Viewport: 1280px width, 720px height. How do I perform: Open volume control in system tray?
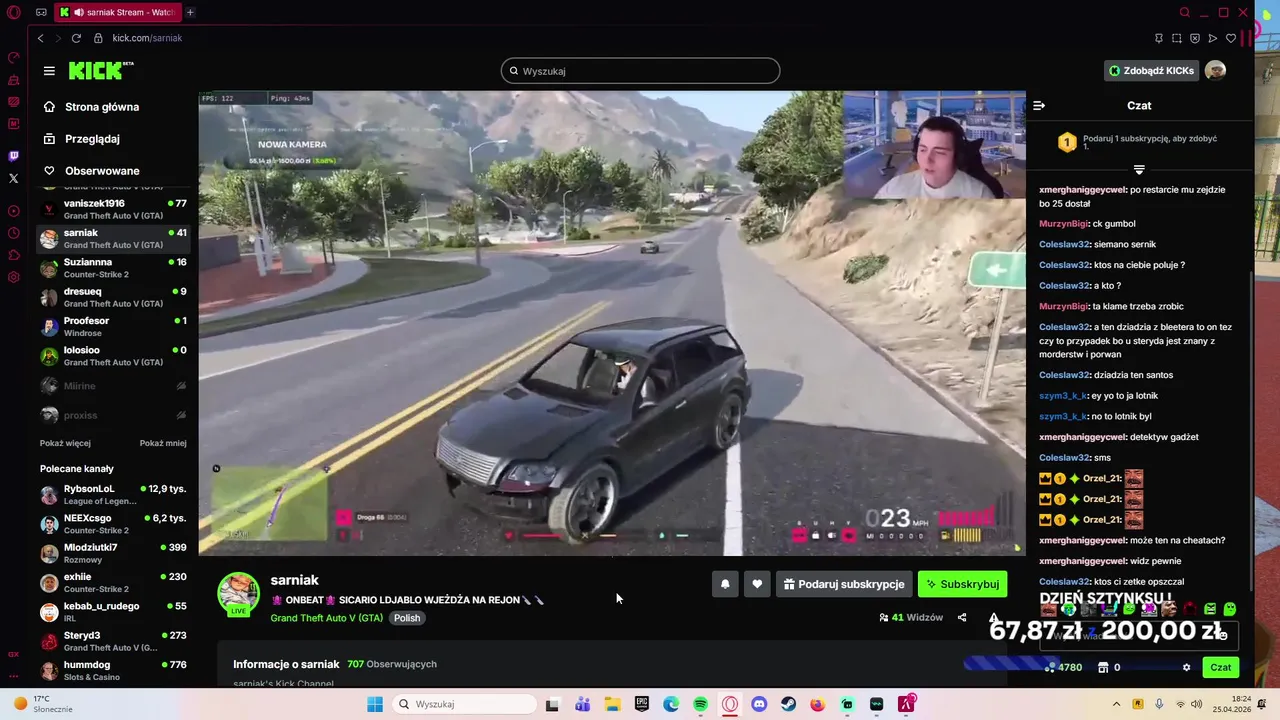pos(1197,704)
